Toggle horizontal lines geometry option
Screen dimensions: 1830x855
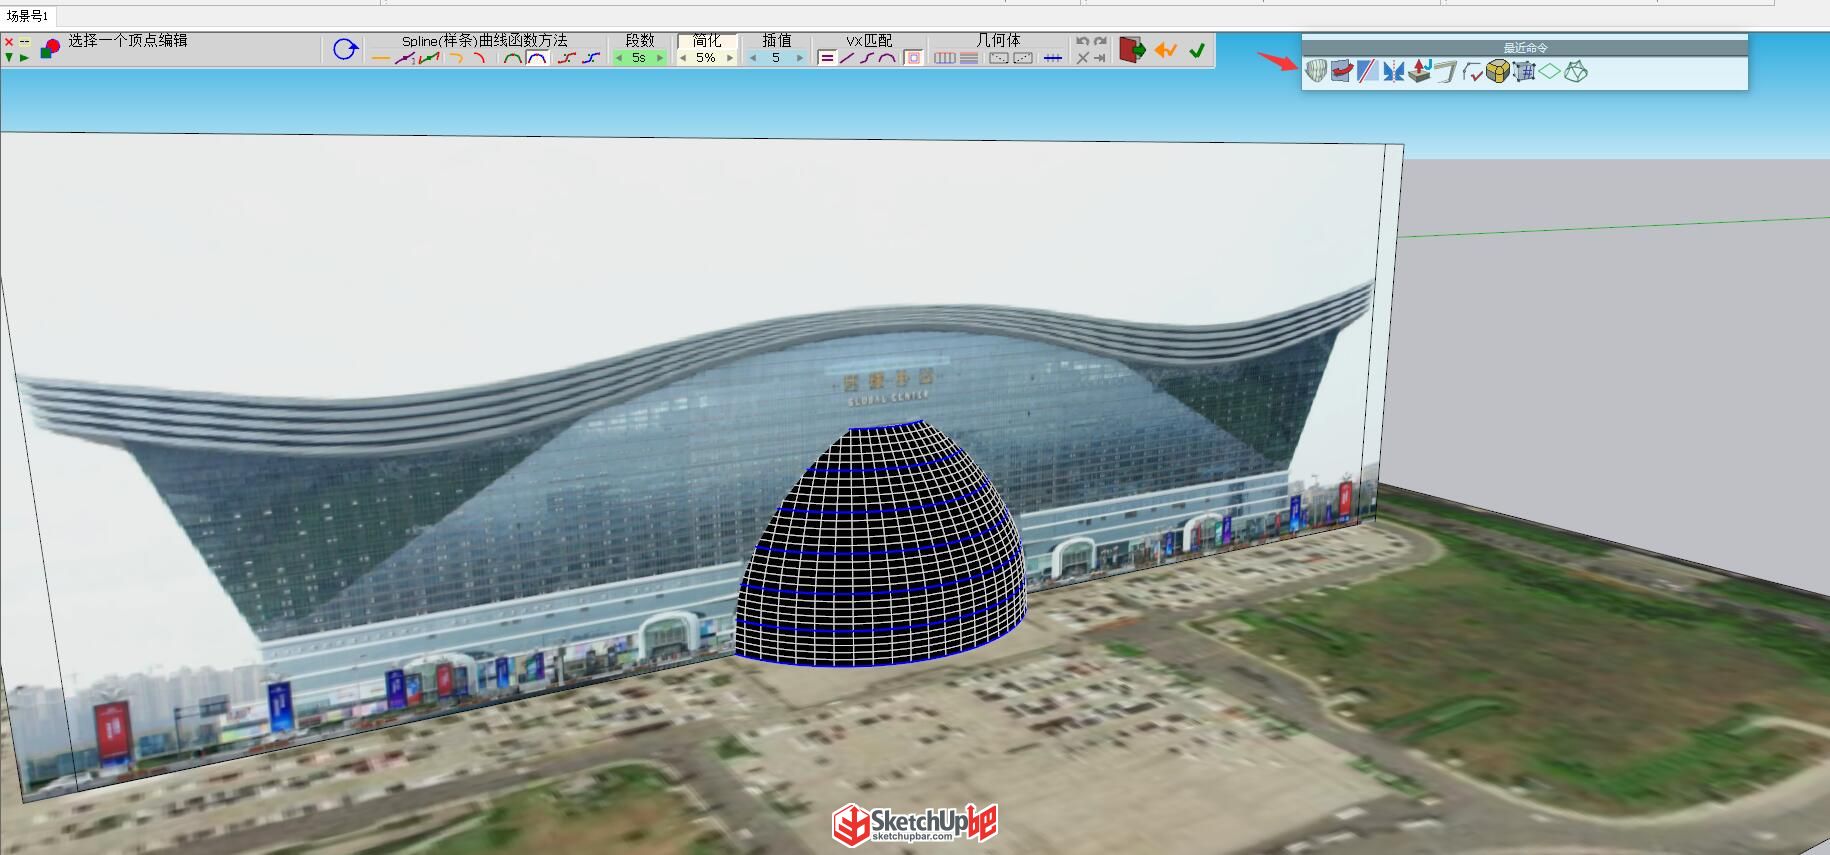click(x=969, y=58)
